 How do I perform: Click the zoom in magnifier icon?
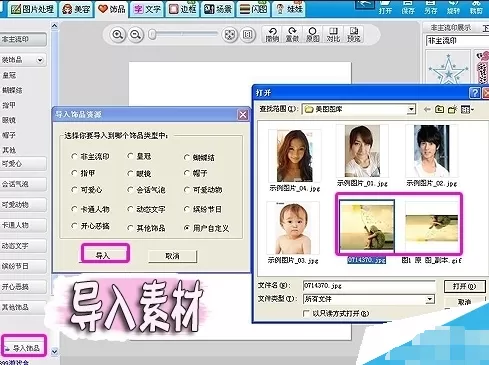[117, 35]
